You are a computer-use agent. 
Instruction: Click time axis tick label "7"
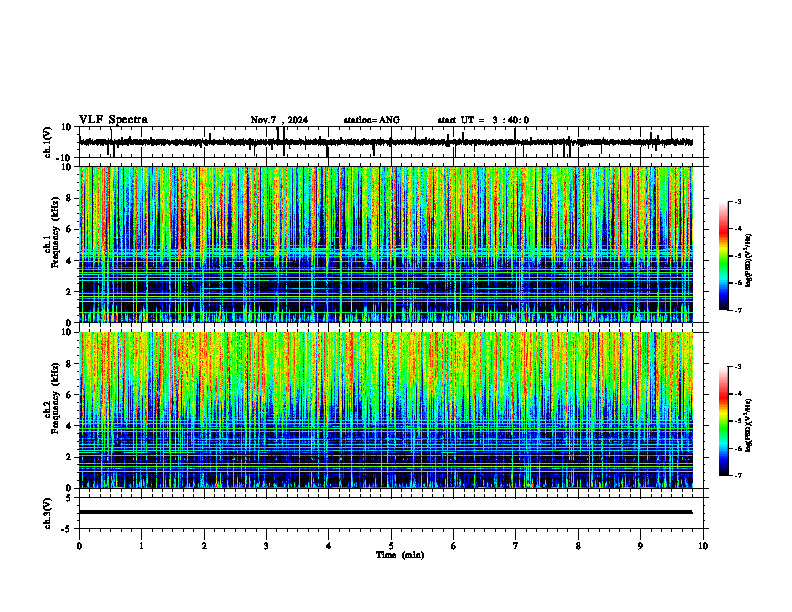click(516, 546)
